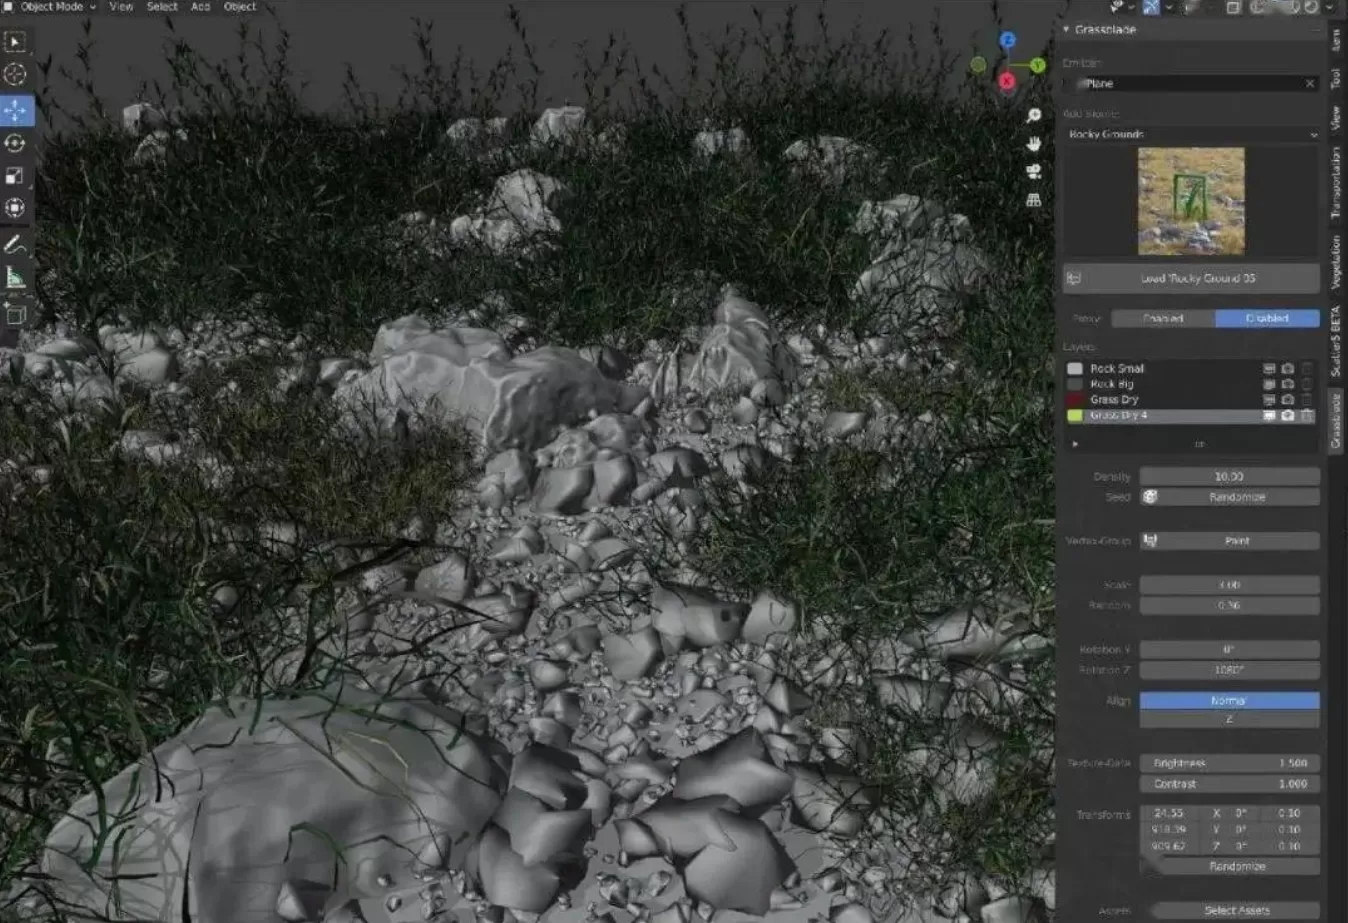
Task: Activate the Scale tool
Action: 15,176
